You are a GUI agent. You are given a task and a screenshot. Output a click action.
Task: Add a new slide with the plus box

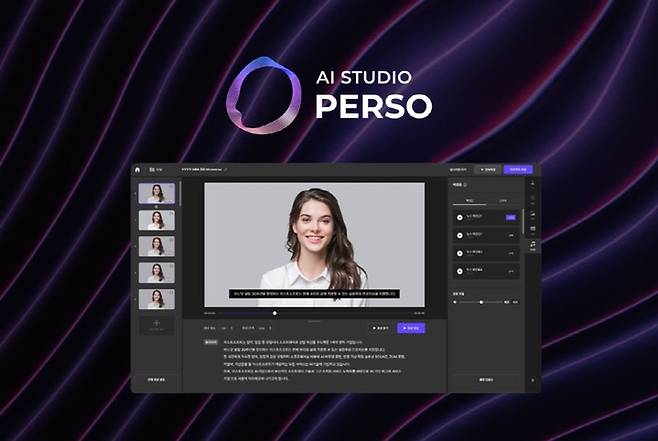coord(157,325)
